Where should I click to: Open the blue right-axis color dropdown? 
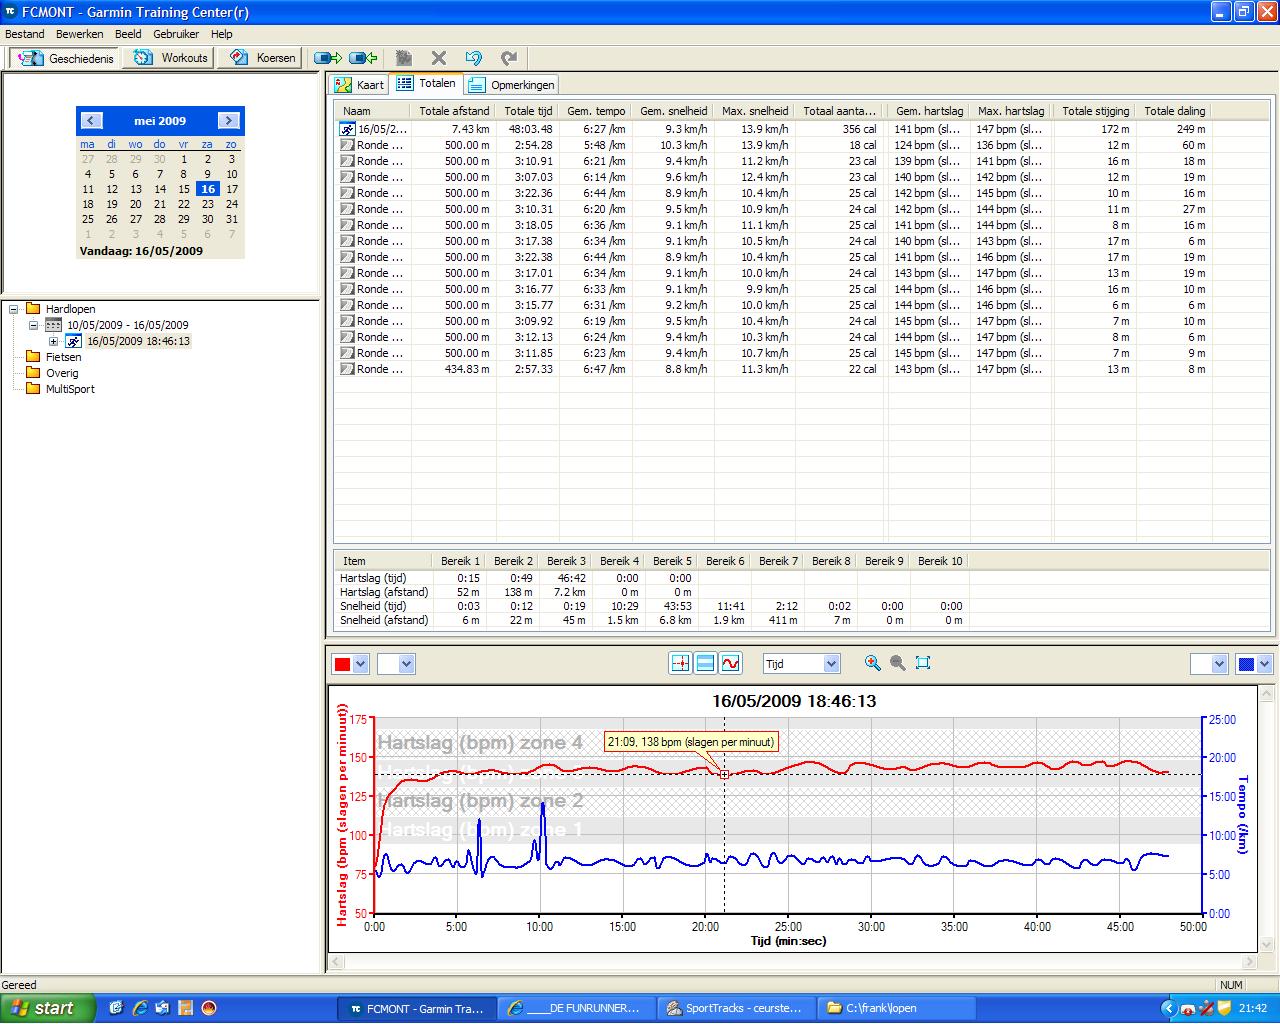tap(1264, 664)
